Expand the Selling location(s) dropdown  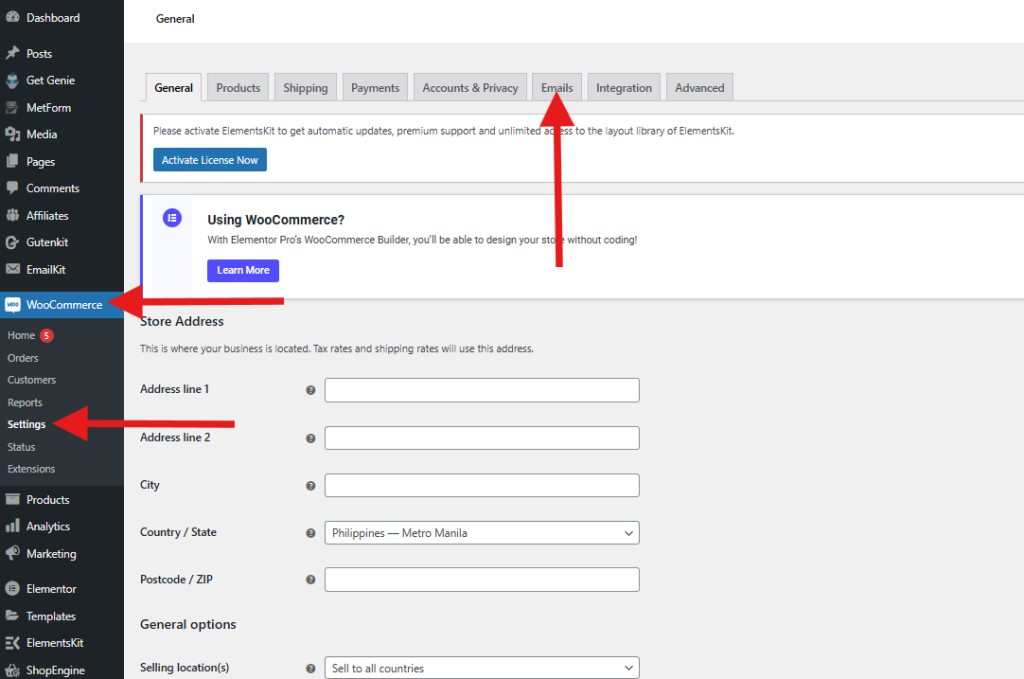click(481, 668)
